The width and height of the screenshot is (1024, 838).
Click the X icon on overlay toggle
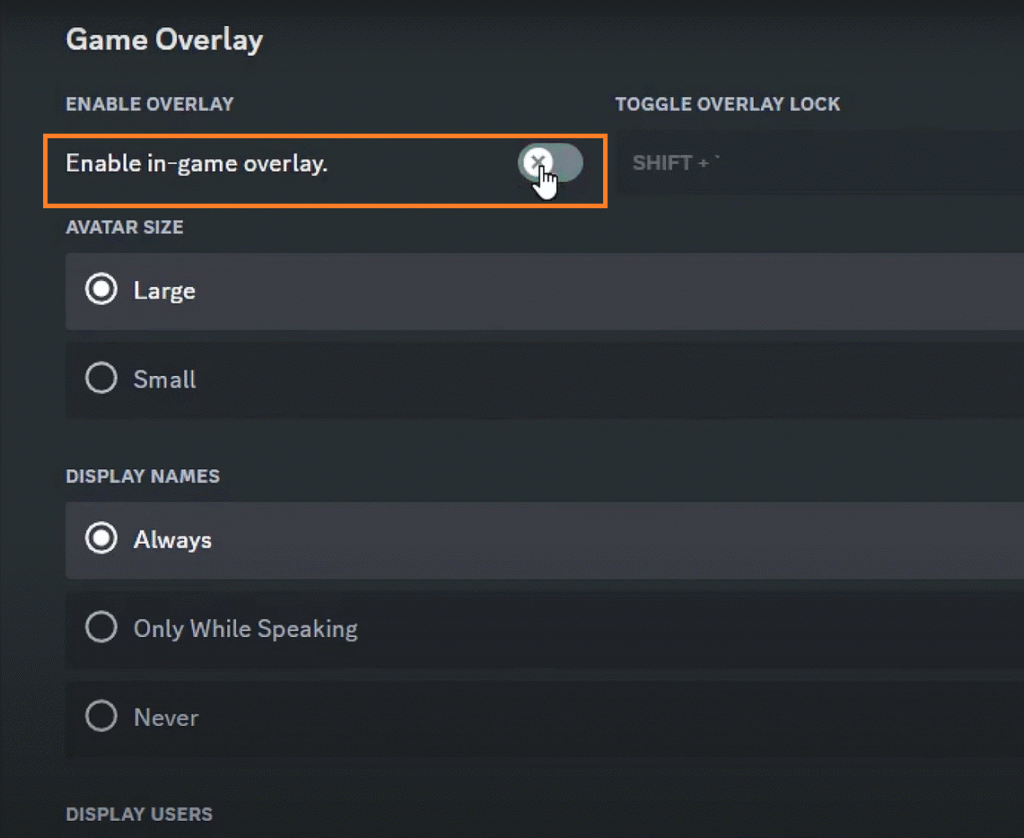[538, 161]
